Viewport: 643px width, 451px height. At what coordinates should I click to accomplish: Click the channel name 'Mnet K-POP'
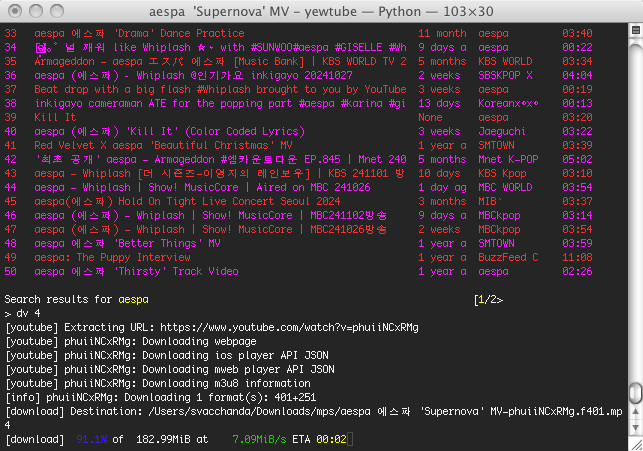[508, 159]
